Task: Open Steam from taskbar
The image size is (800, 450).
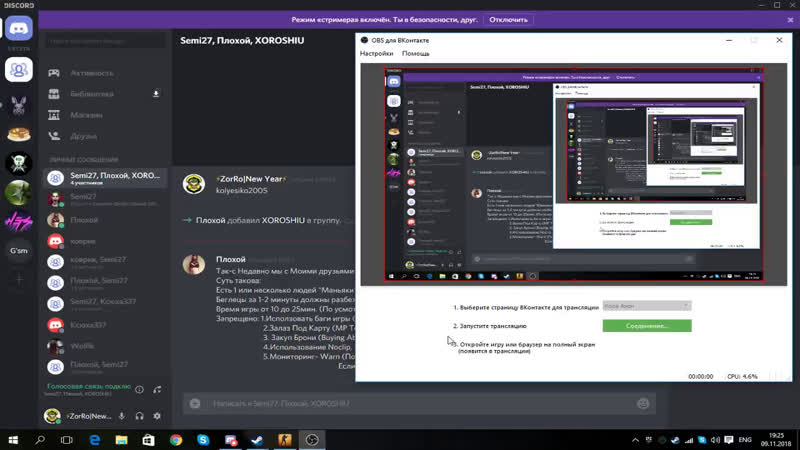Action: [x=257, y=440]
